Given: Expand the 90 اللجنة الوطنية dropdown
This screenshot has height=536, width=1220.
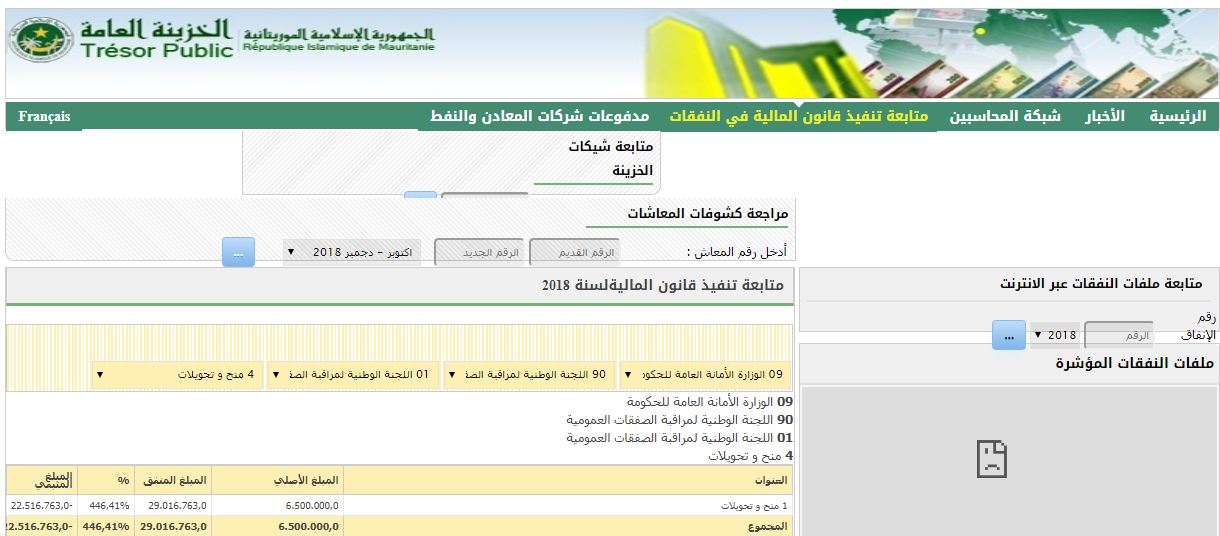Looking at the screenshot, I should point(528,375).
